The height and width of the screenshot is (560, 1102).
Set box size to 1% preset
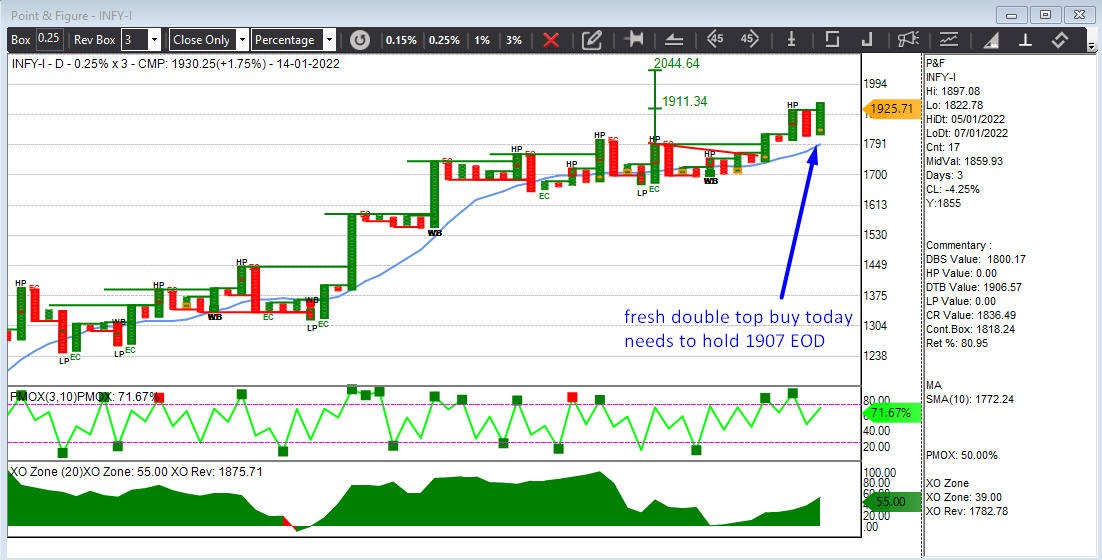pyautogui.click(x=481, y=40)
